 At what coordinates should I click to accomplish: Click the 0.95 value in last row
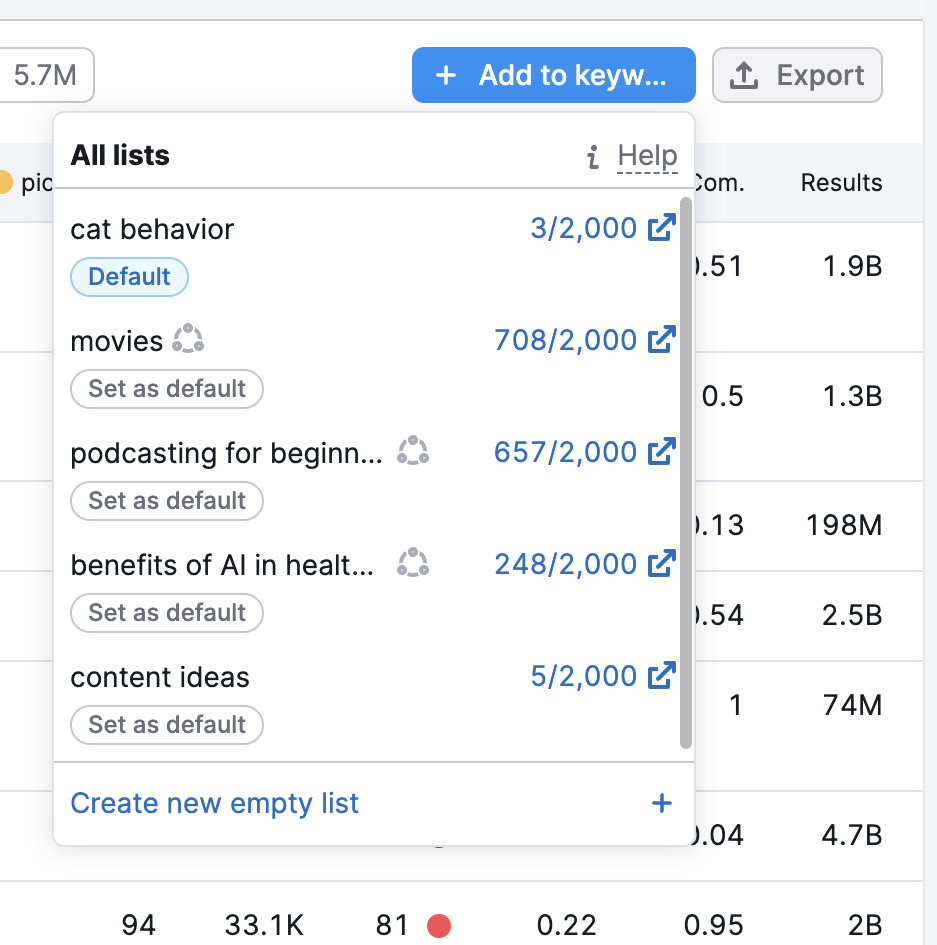[x=713, y=926]
